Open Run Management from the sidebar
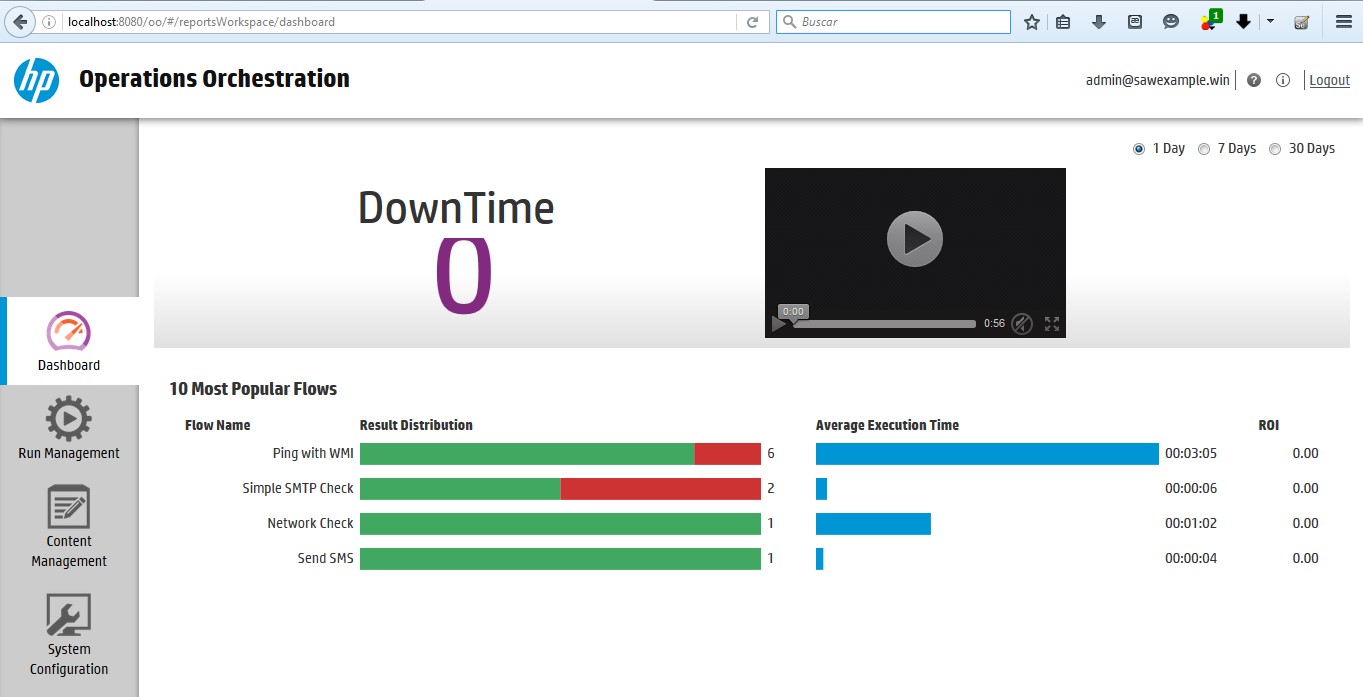Viewport: 1363px width, 697px height. click(x=68, y=419)
